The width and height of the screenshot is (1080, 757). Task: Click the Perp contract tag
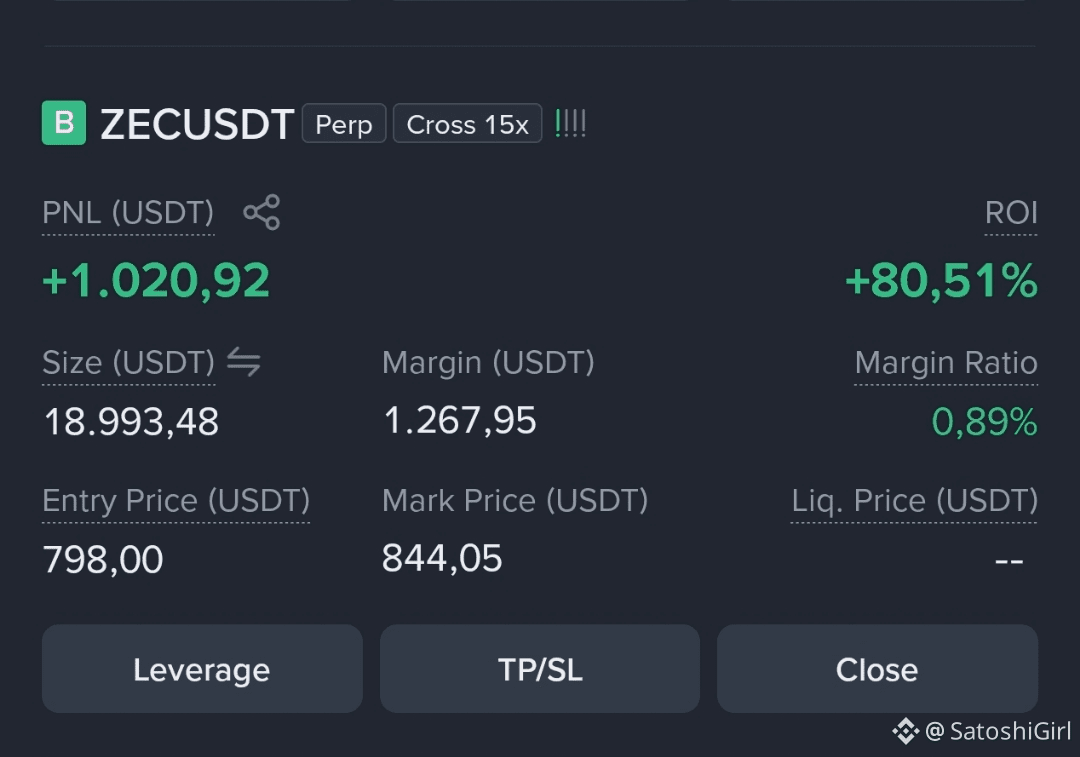(344, 124)
